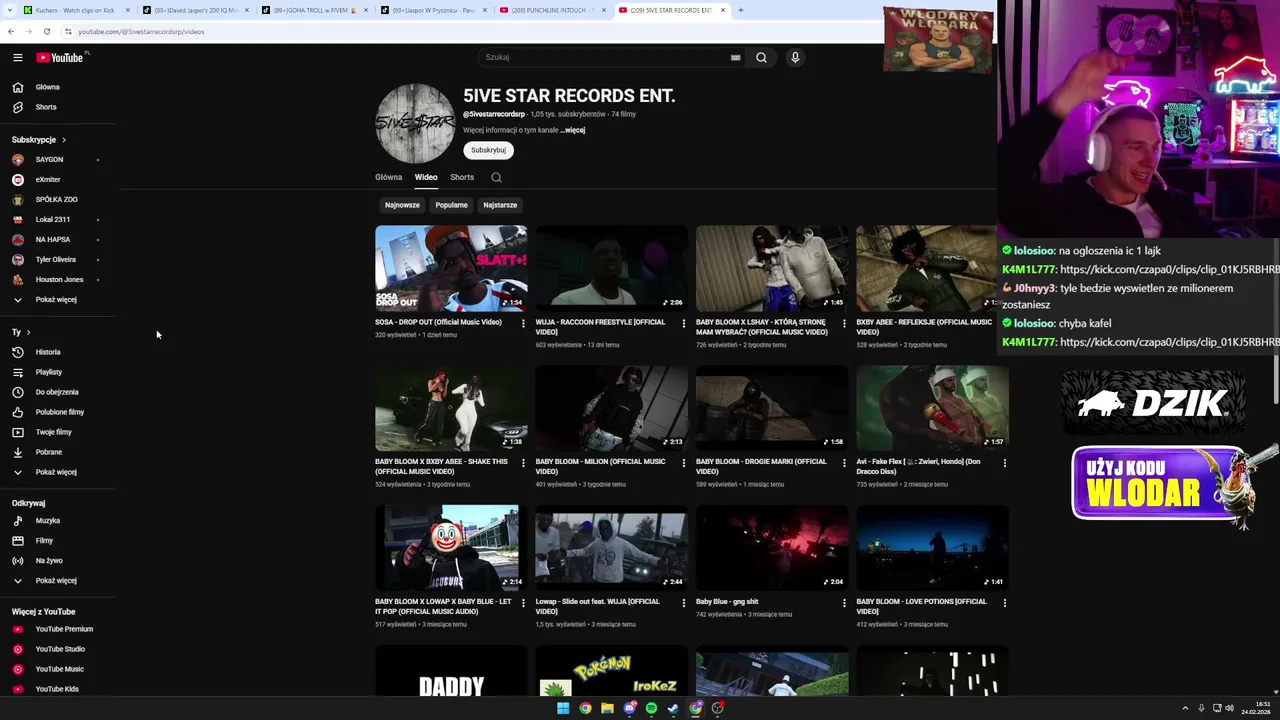Open the YouTube hamburger guide menu
Viewport: 1280px width, 720px height.
pyautogui.click(x=17, y=57)
